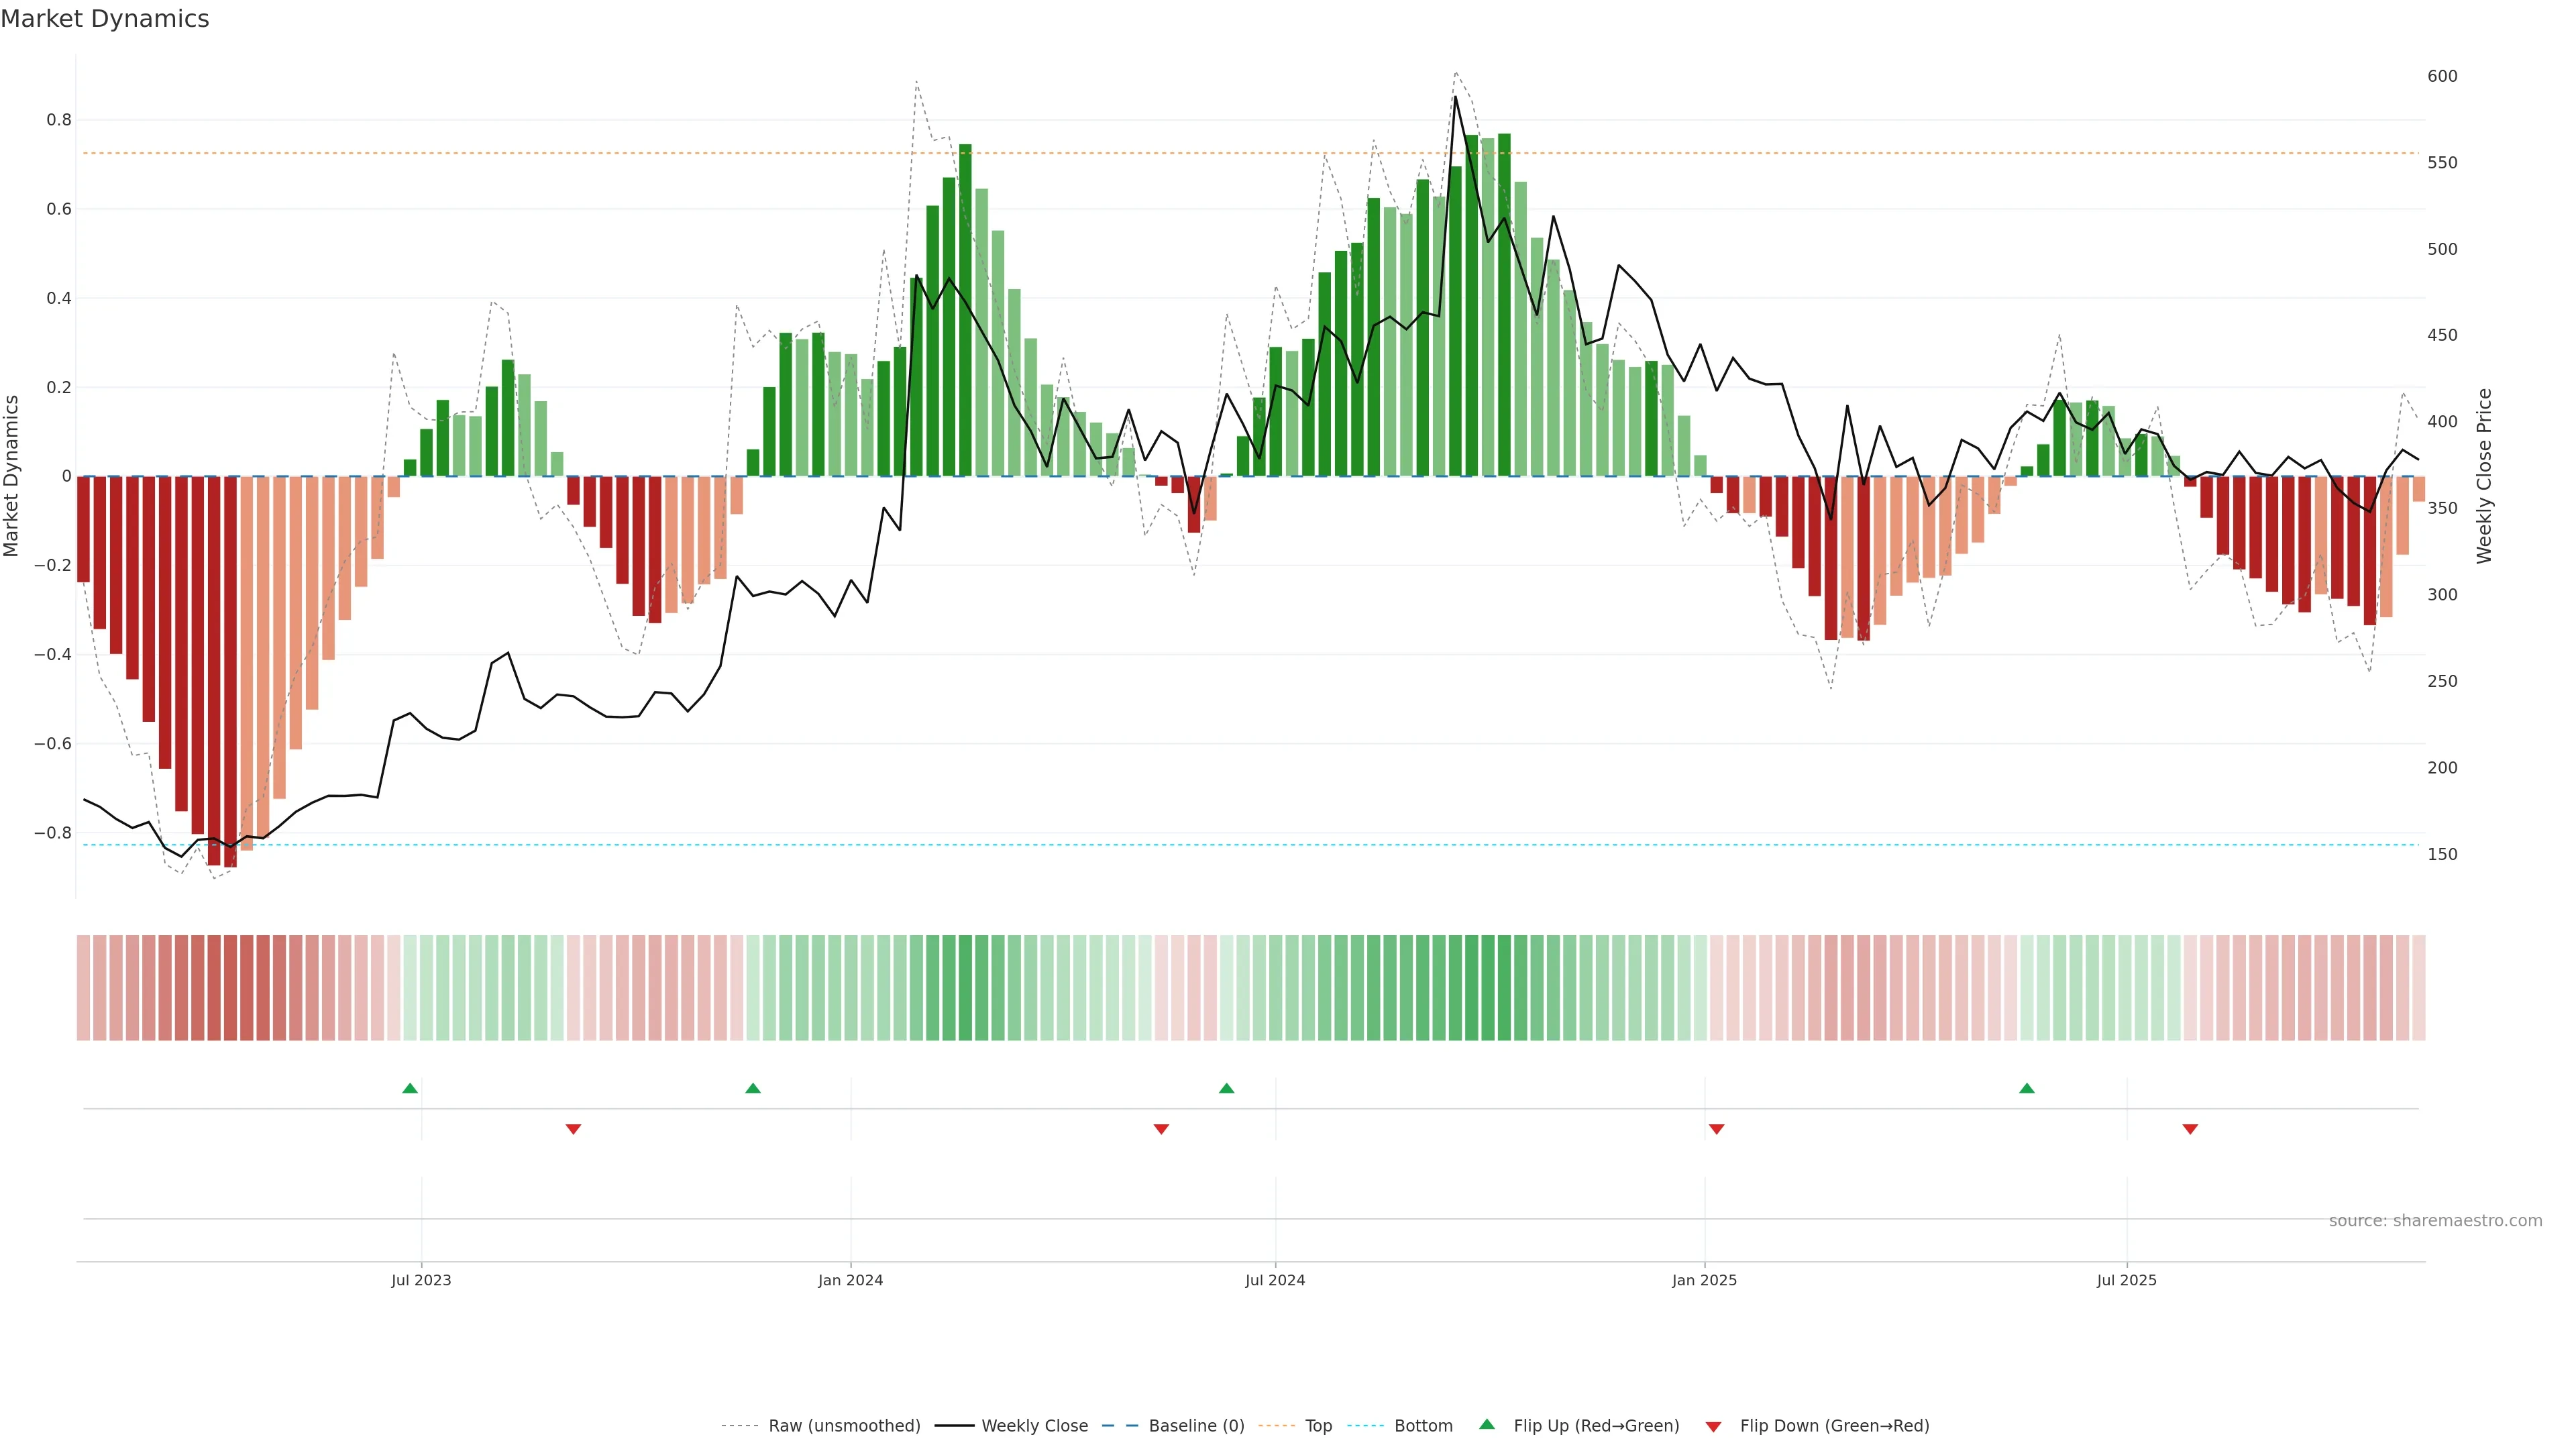Image resolution: width=2576 pixels, height=1449 pixels.
Task: Click the red flip-down triangle between Jan and Jul 2024
Action: [x=1161, y=1129]
